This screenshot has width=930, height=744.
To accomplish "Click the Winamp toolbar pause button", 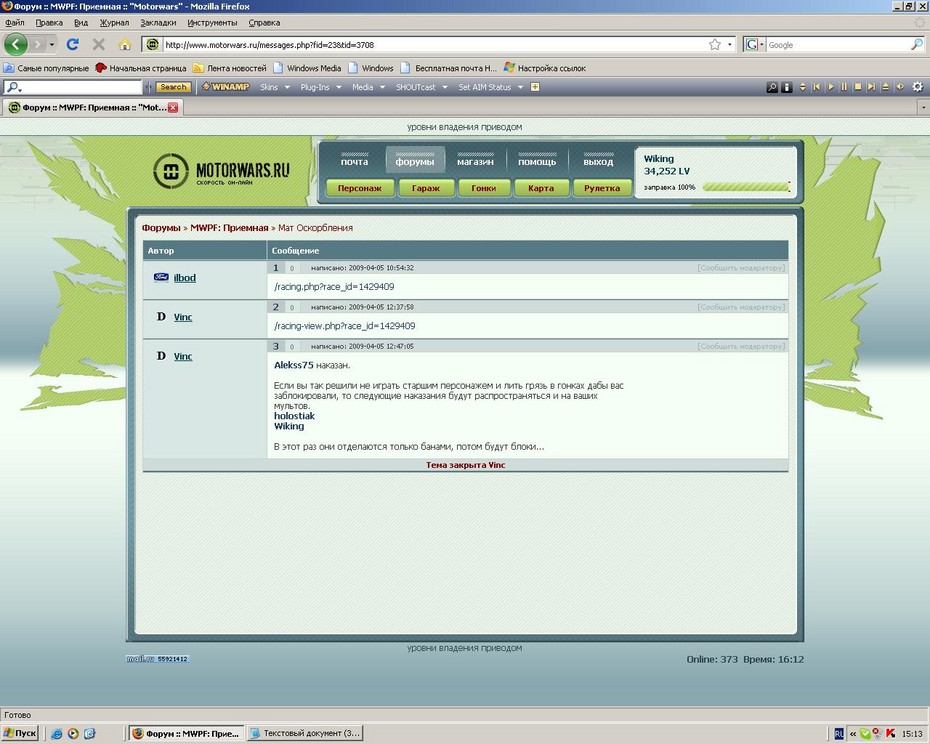I will point(844,87).
